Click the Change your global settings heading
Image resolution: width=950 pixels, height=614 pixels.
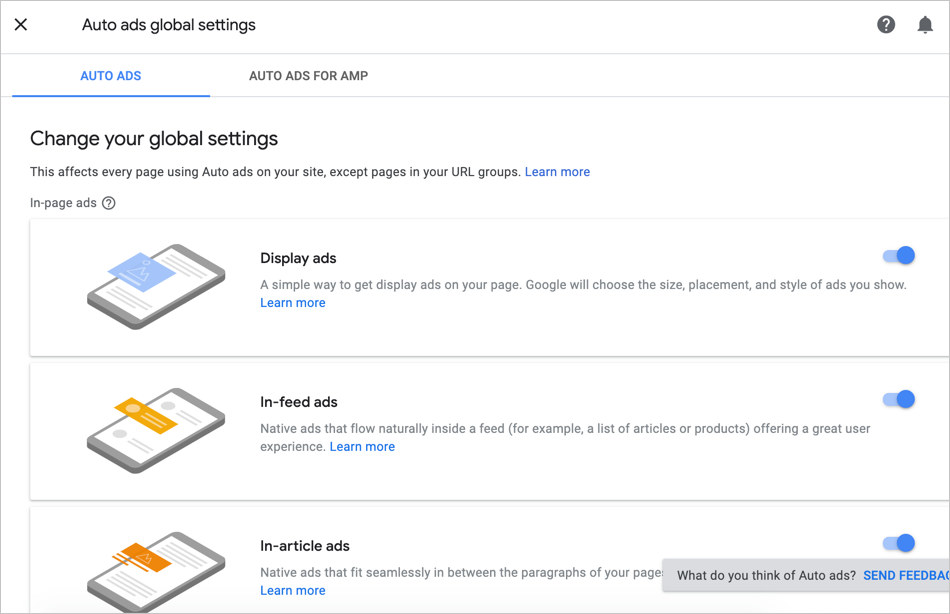point(154,139)
